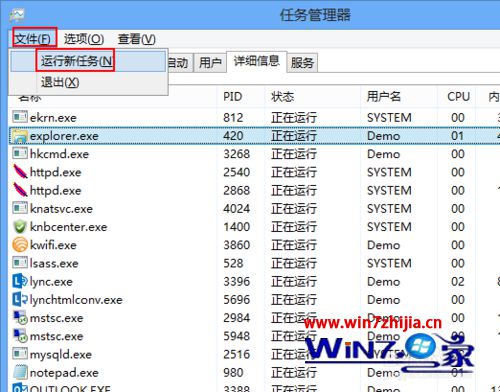This screenshot has height=392, width=500.
Task: Open the 查看(V) menu
Action: point(136,39)
